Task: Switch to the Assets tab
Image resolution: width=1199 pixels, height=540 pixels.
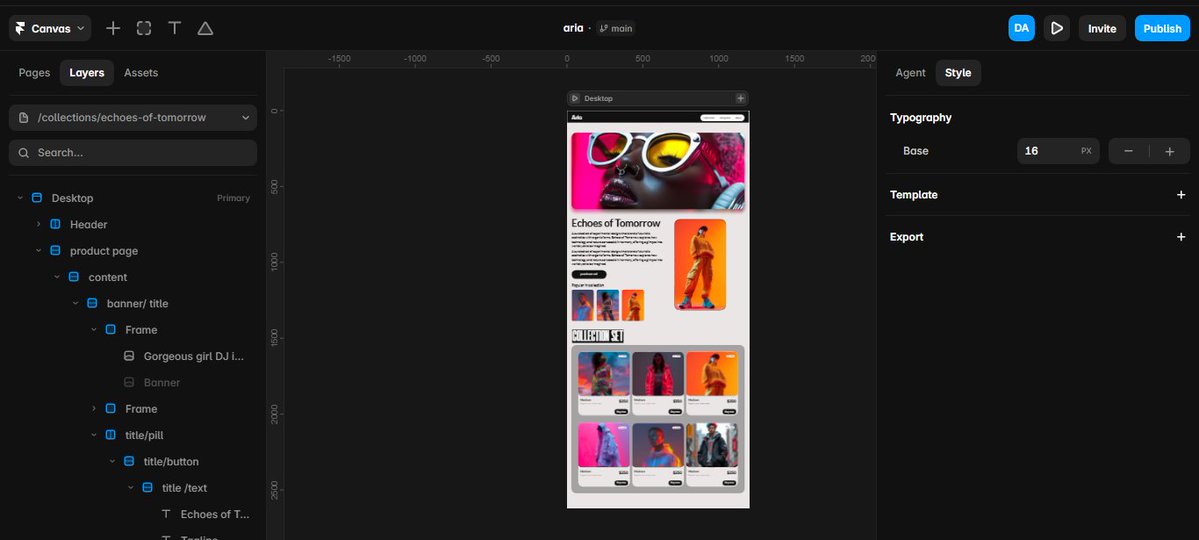Action: [141, 73]
